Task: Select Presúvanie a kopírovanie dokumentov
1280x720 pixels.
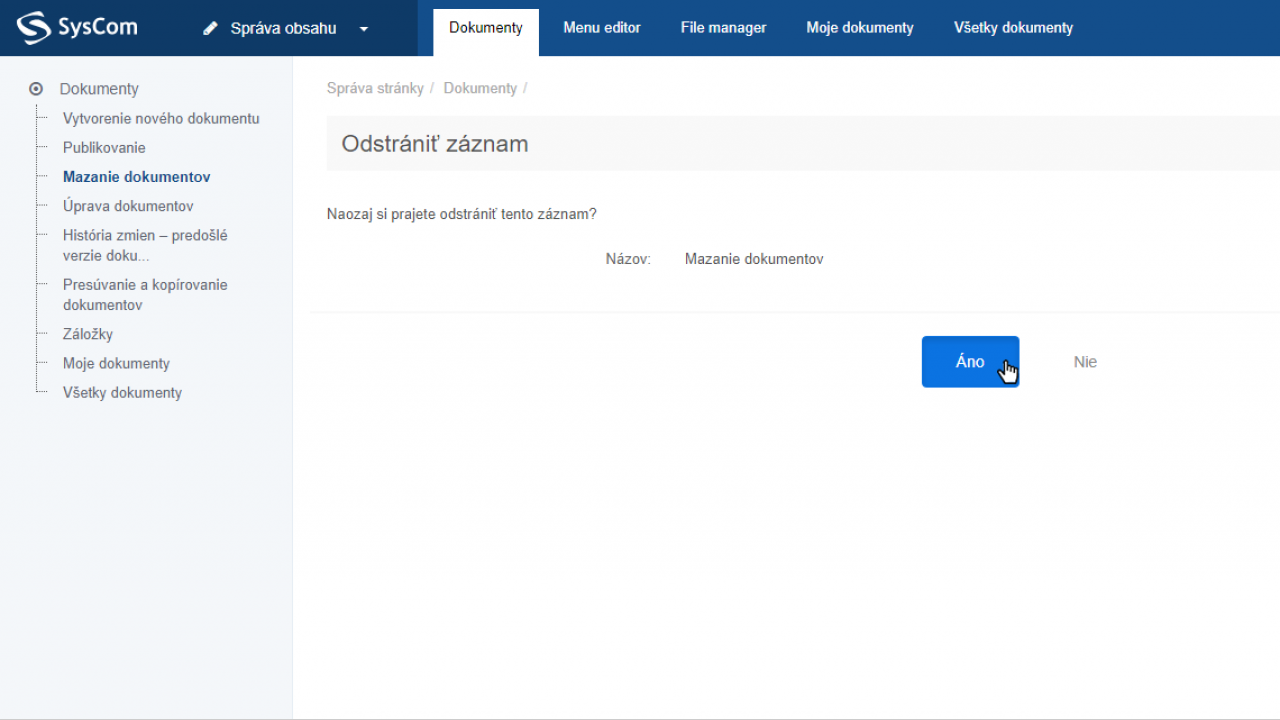Action: tap(145, 294)
